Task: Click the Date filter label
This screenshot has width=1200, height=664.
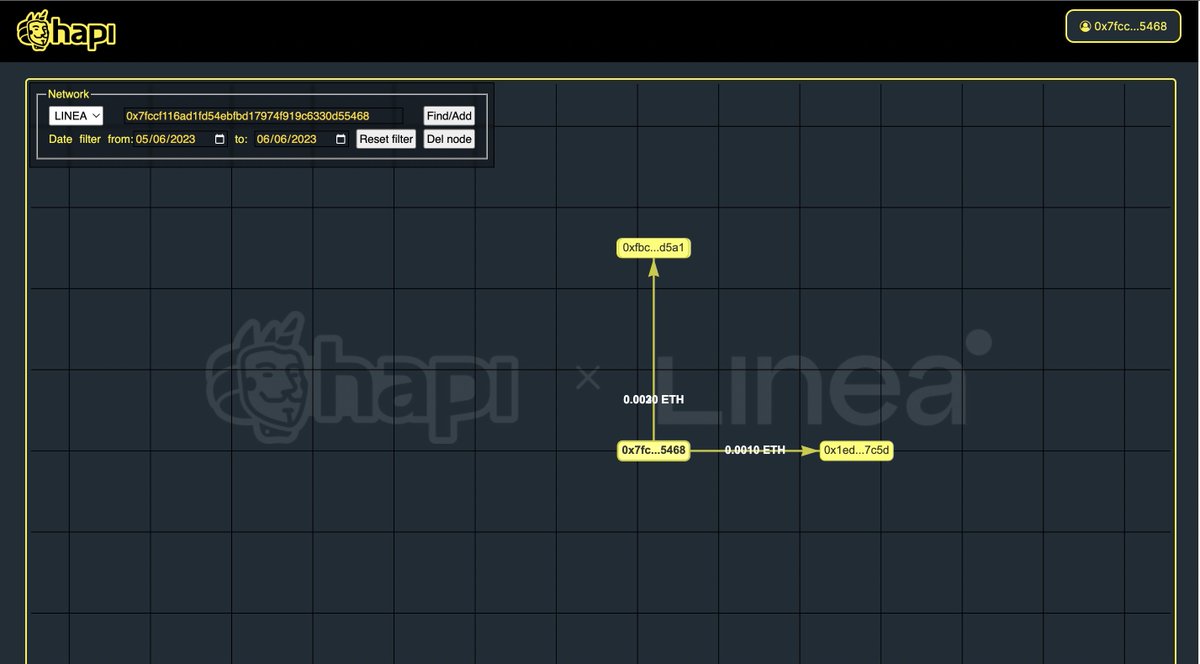Action: [75, 139]
